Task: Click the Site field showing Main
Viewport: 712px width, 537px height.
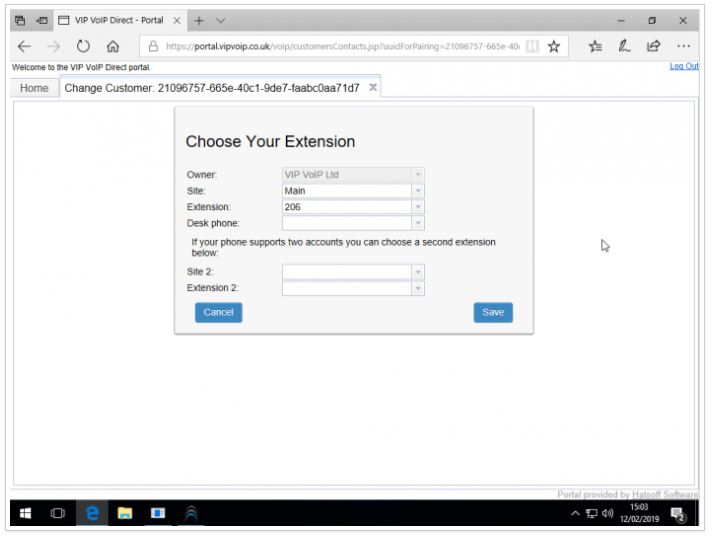Action: tap(347, 191)
